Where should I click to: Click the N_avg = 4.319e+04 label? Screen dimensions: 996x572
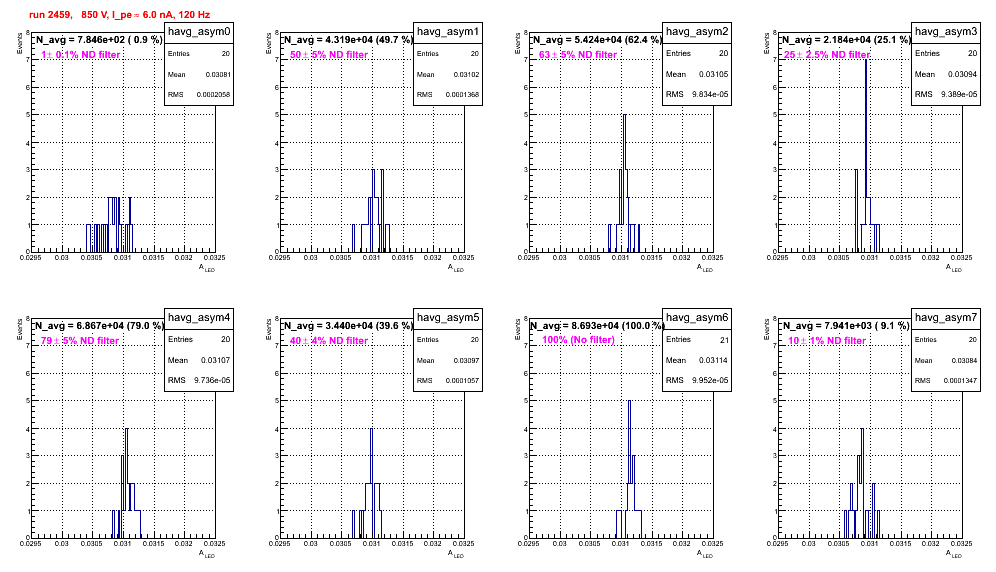click(x=347, y=40)
